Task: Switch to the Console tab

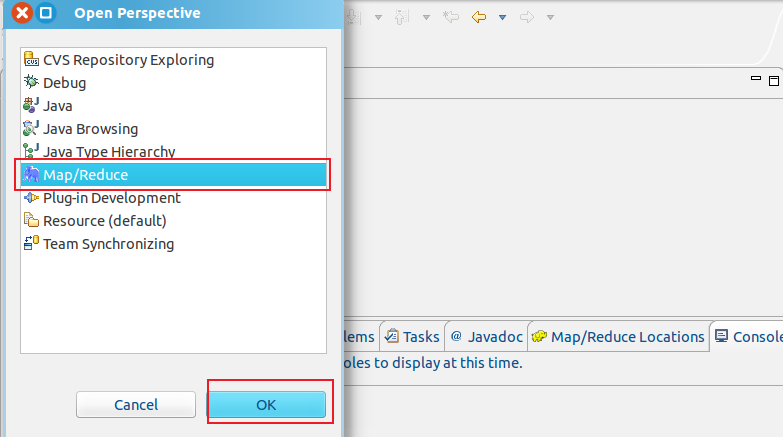Action: point(748,337)
